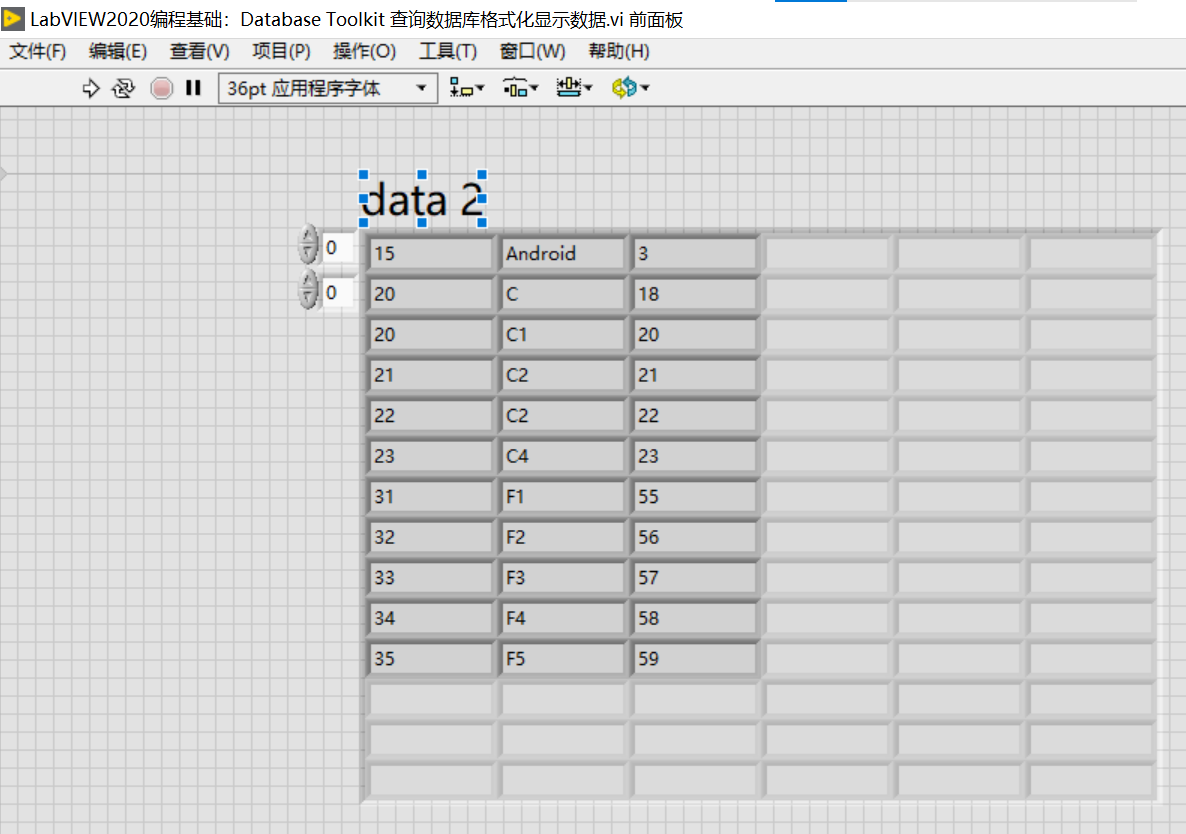Pause VI execution
This screenshot has height=834, width=1186.
point(192,88)
